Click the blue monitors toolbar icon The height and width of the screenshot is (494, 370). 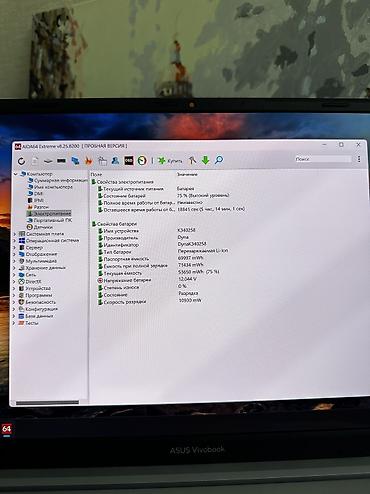point(75,161)
